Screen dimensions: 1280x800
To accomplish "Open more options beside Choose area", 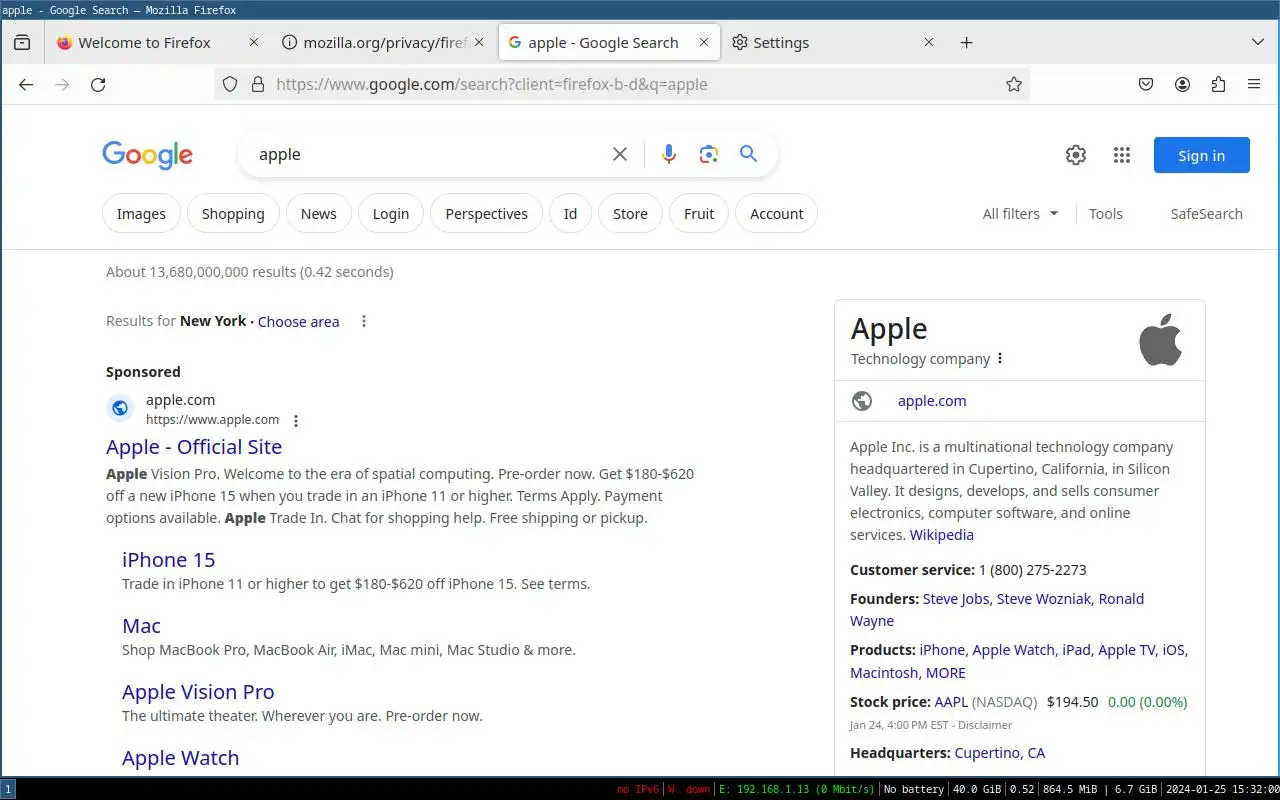I will 364,321.
